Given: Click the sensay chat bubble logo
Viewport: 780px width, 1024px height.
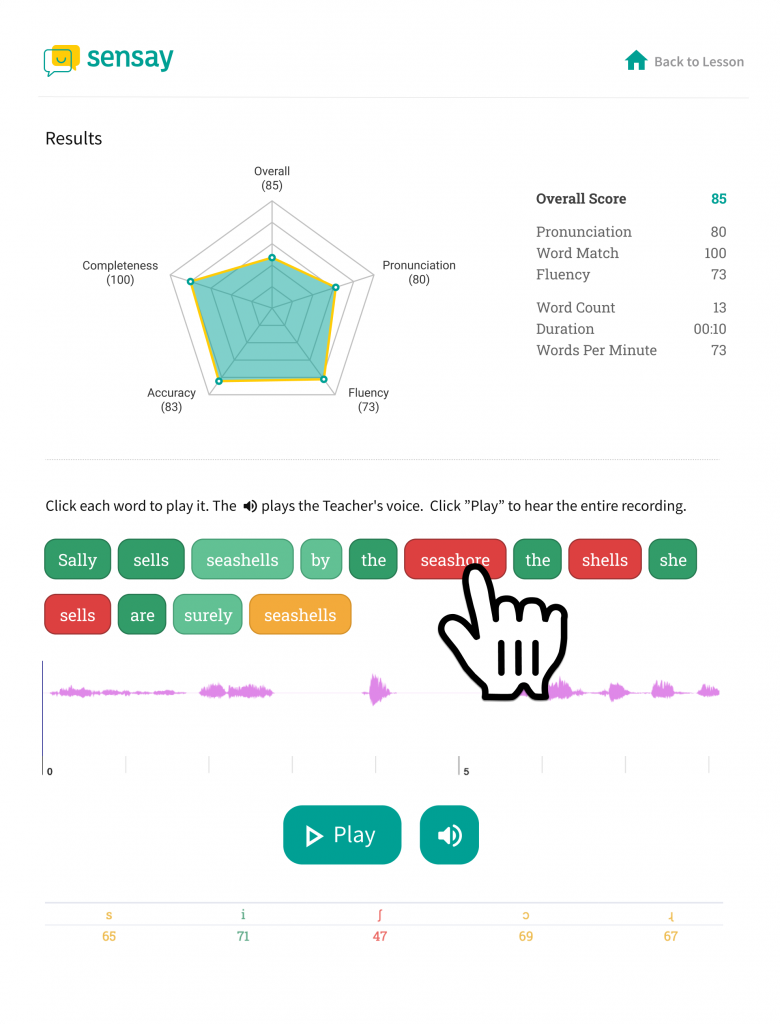Looking at the screenshot, I should (61, 60).
